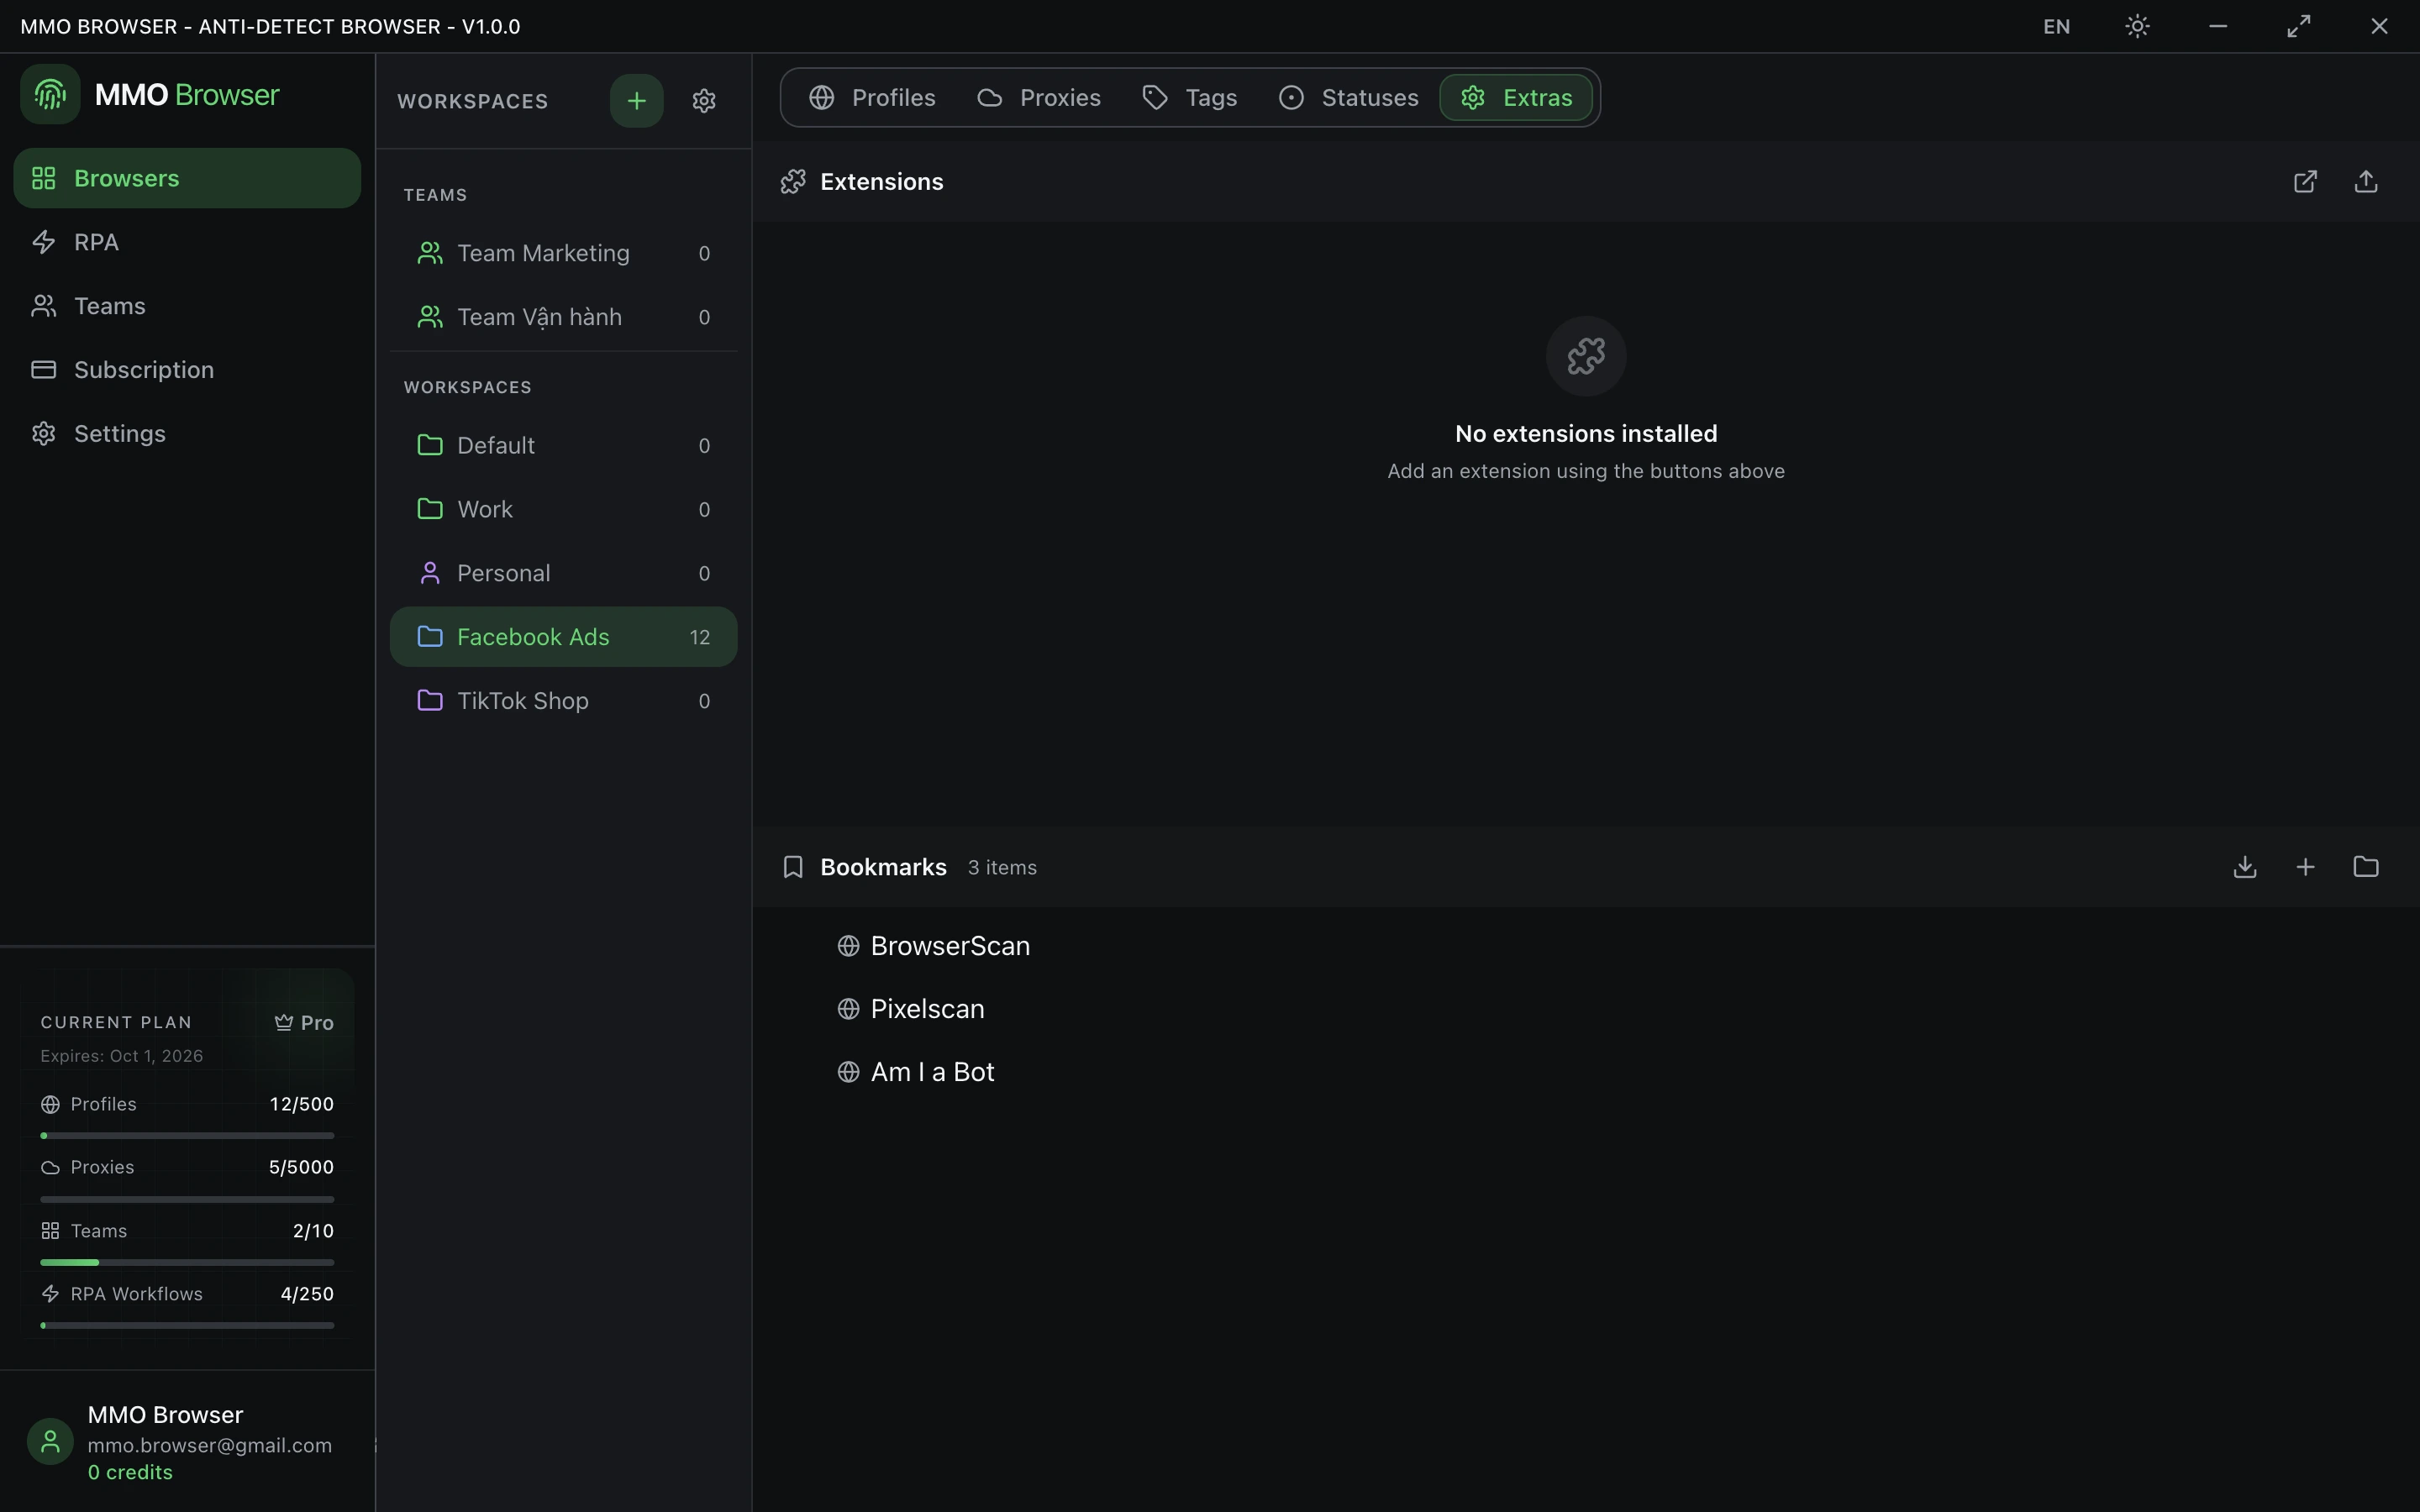Open the Statuses tab
This screenshot has width=2420, height=1512.
pyautogui.click(x=1348, y=97)
